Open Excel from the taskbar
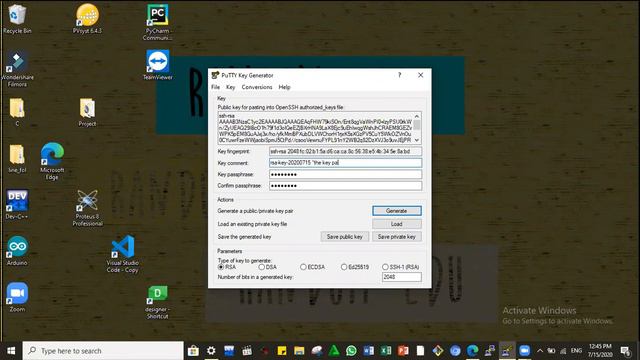The width and height of the screenshot is (640, 360). pyautogui.click(x=386, y=351)
